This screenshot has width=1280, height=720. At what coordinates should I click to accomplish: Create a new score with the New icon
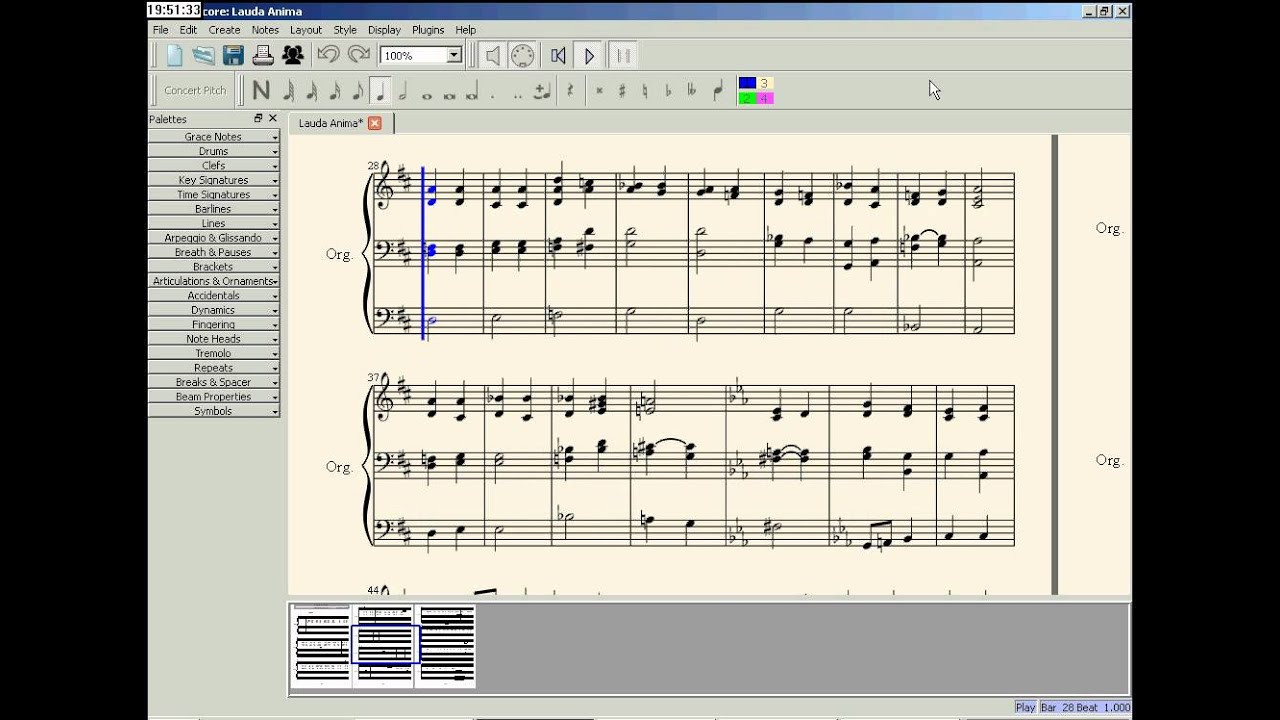[174, 56]
